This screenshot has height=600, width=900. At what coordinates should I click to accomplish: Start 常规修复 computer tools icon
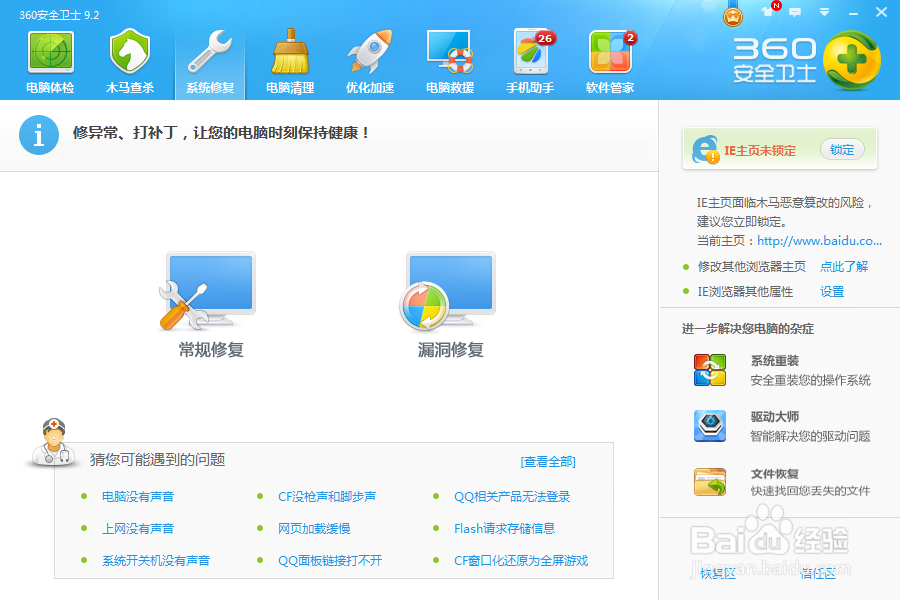[x=208, y=291]
